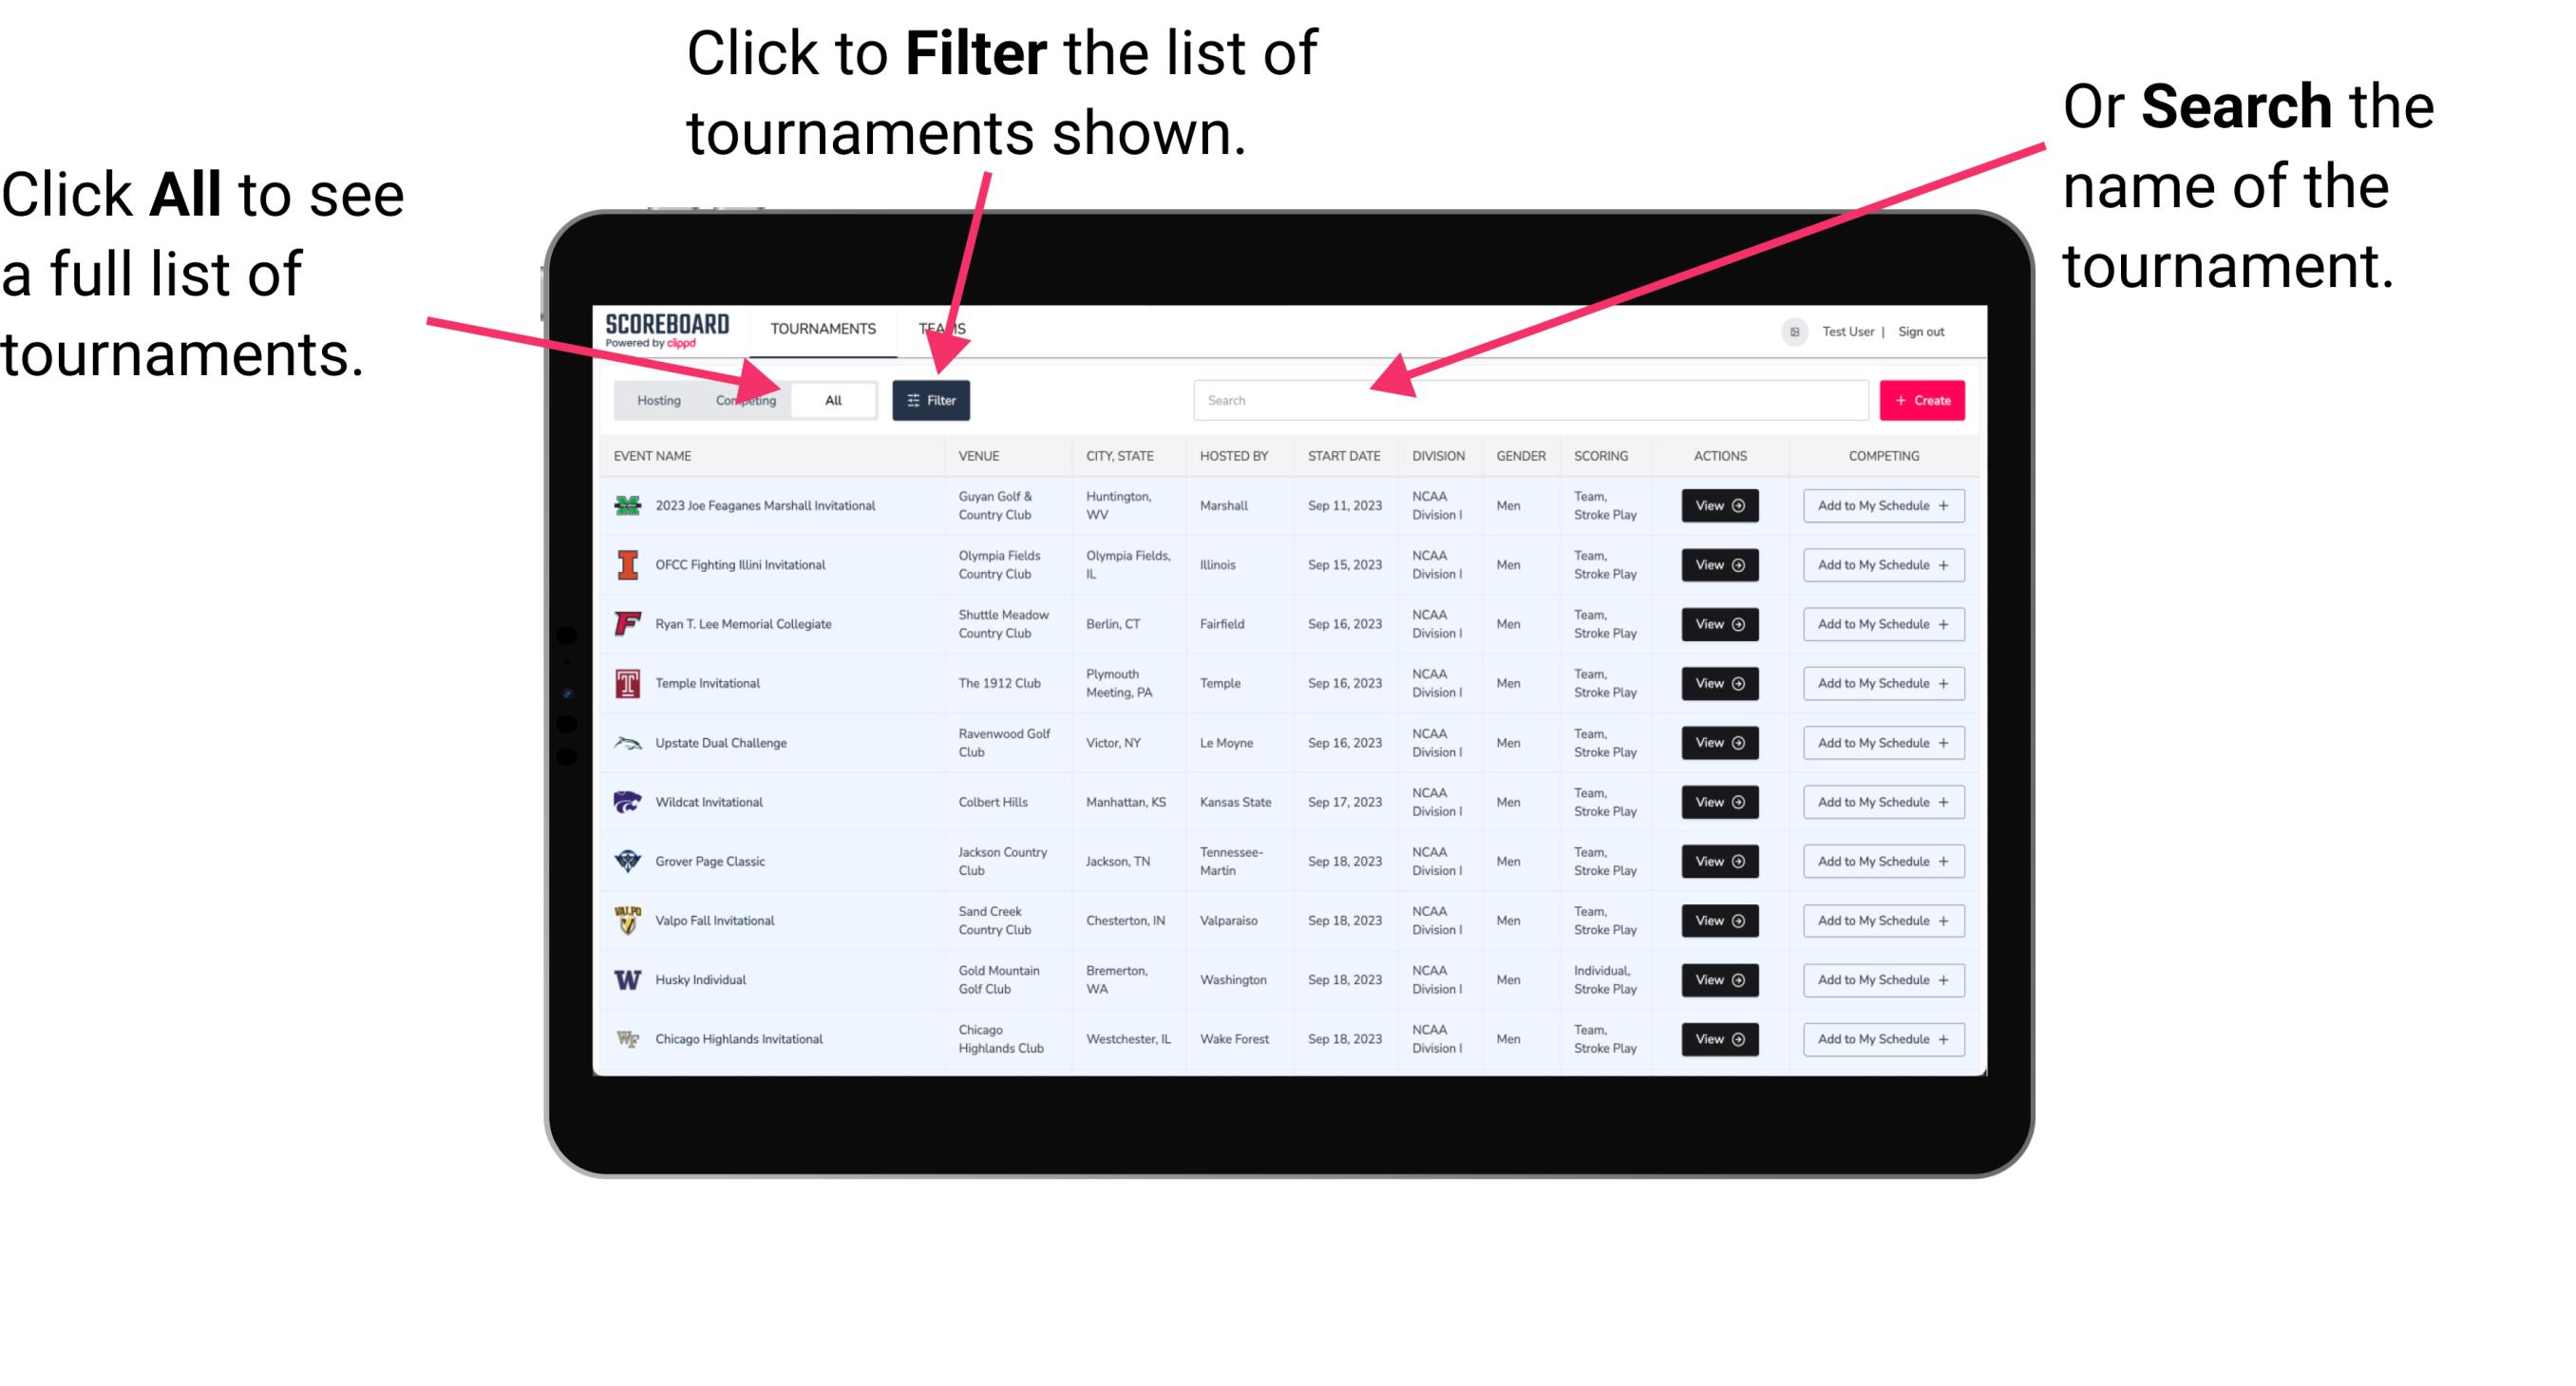This screenshot has height=1386, width=2576.
Task: Click the Valparaiso team logo icon
Action: (626, 920)
